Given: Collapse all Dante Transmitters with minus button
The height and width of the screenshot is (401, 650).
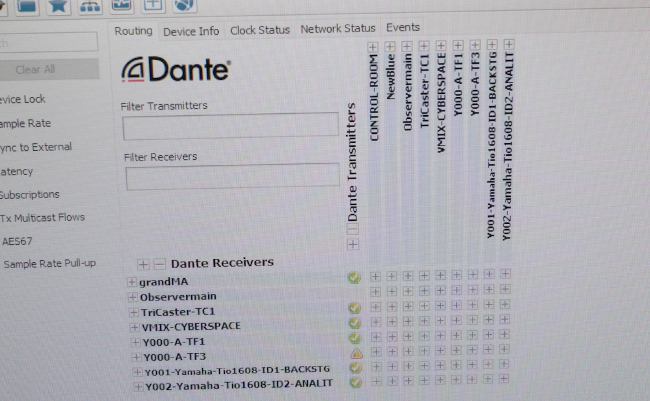Looking at the screenshot, I should 352,229.
